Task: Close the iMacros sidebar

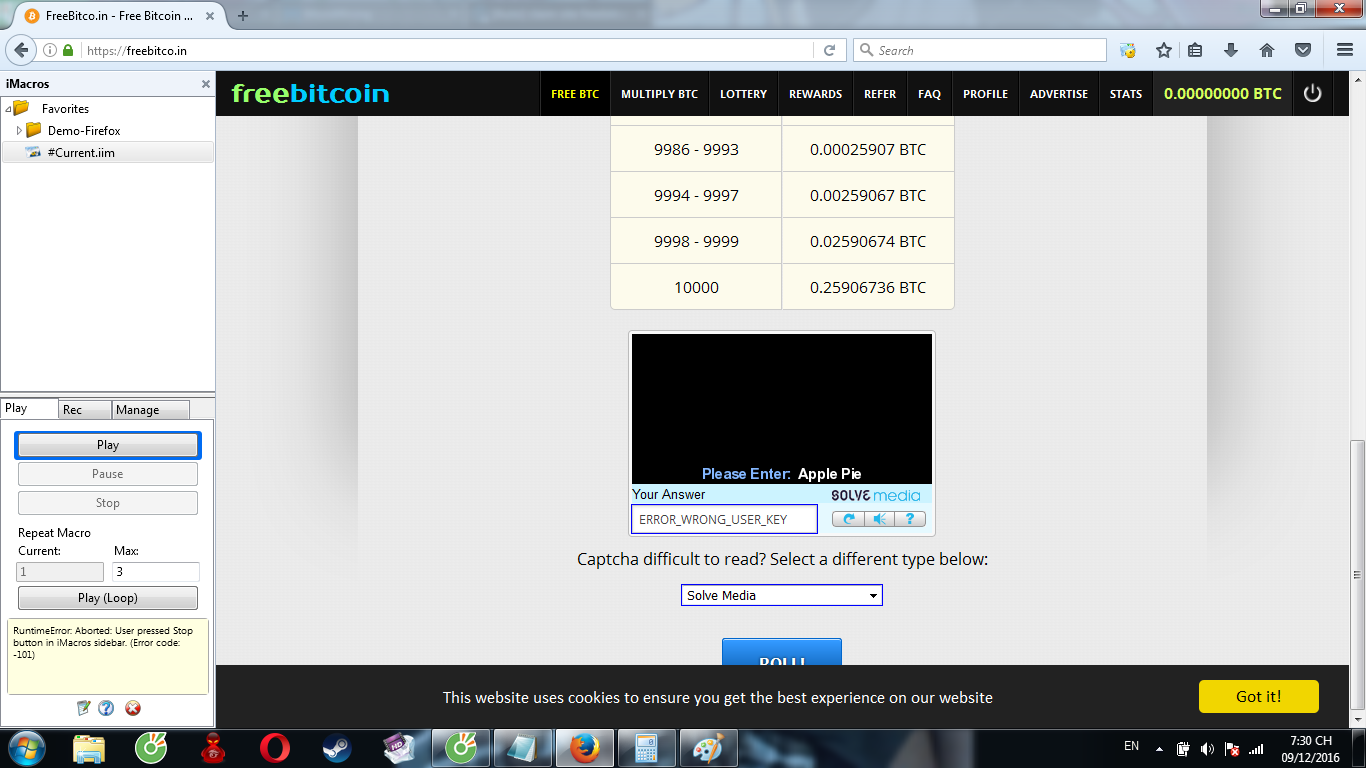Action: click(206, 84)
